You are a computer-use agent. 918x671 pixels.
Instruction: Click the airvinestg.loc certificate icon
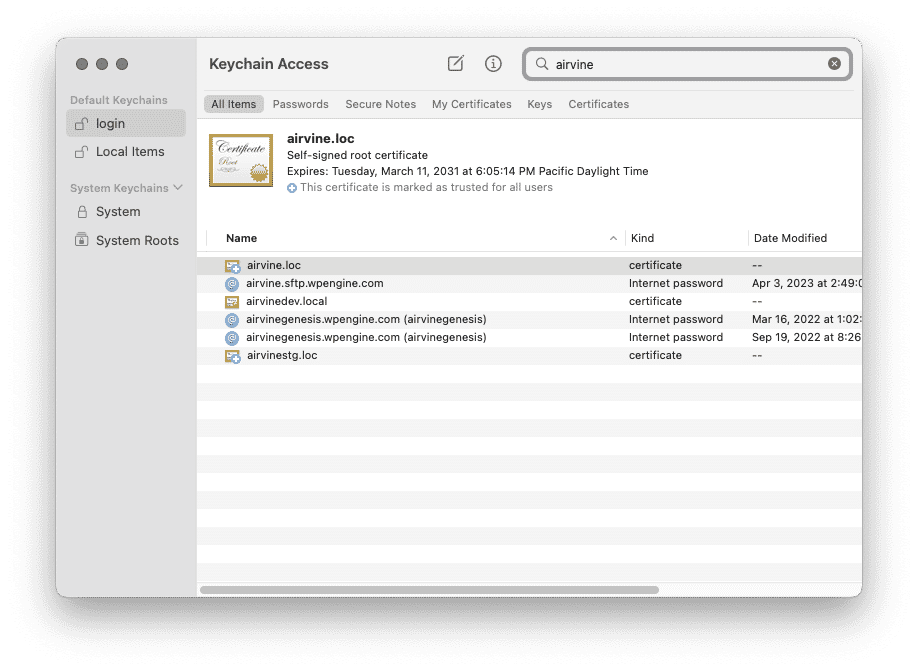(x=232, y=356)
